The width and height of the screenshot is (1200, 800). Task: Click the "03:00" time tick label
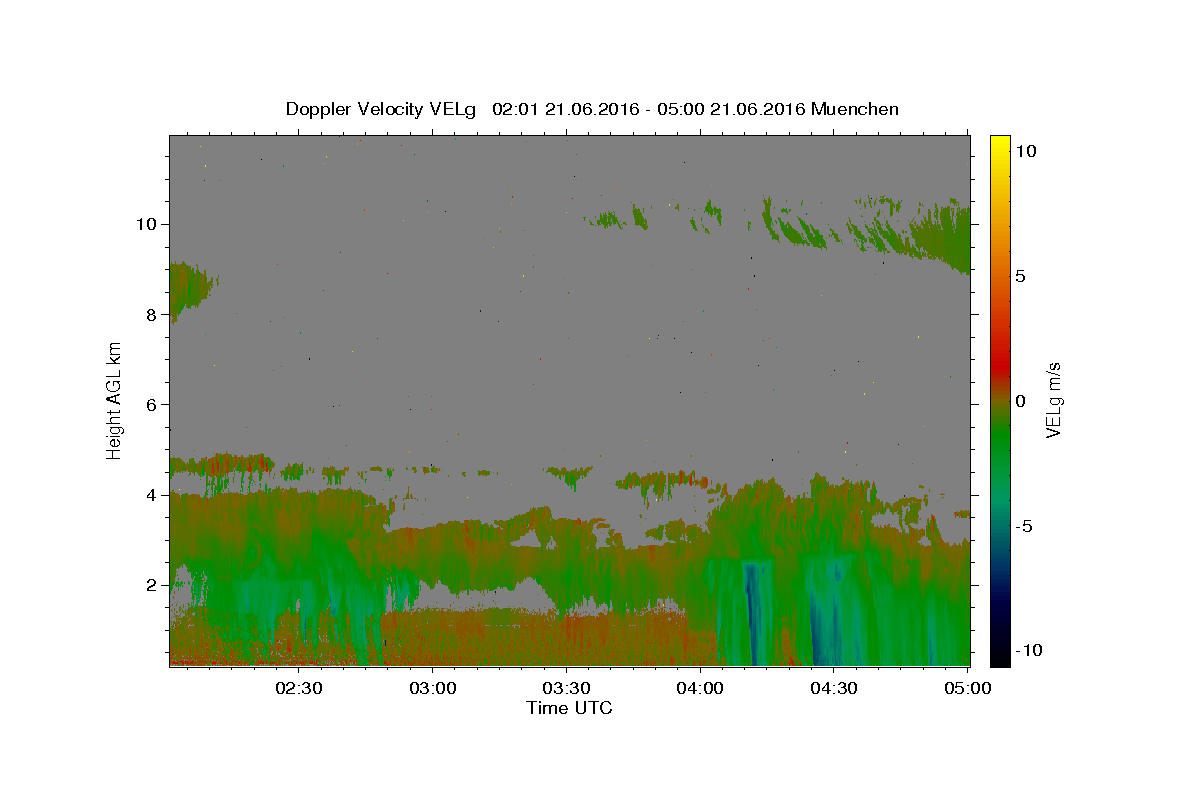pos(433,688)
